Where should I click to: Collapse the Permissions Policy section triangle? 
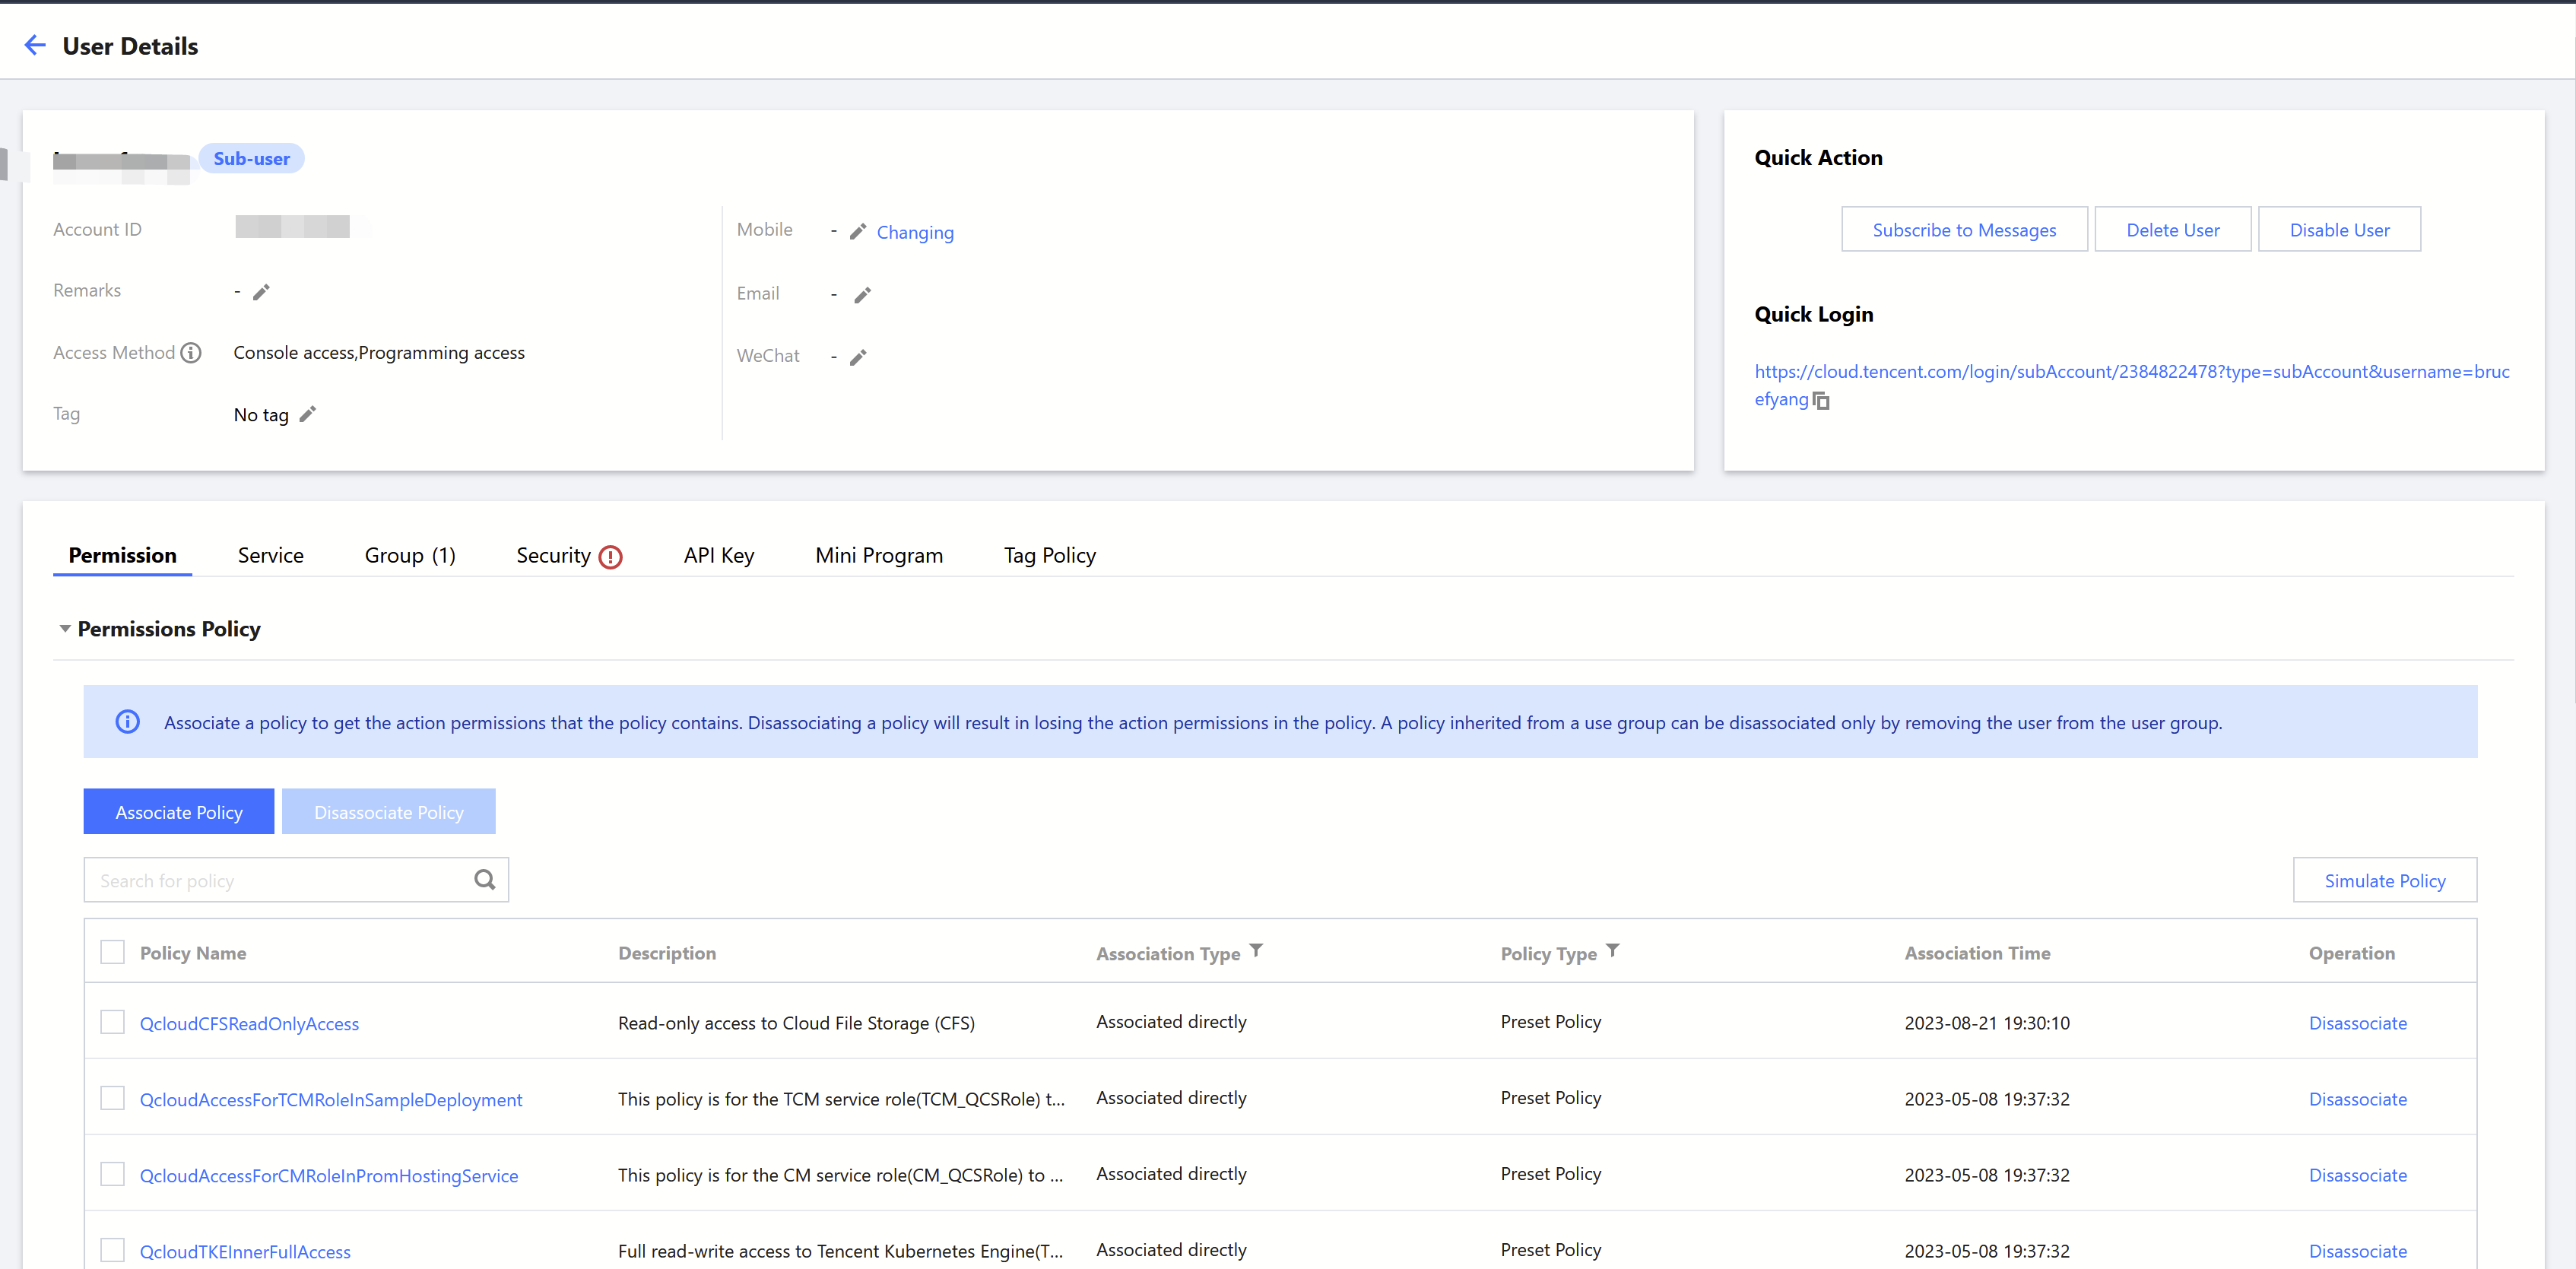[65, 629]
